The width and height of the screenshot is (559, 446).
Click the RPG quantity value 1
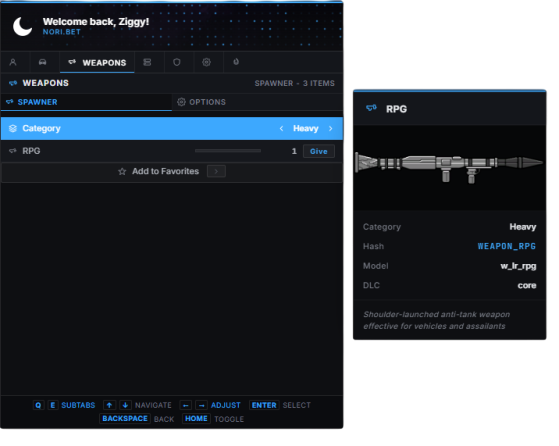294,151
